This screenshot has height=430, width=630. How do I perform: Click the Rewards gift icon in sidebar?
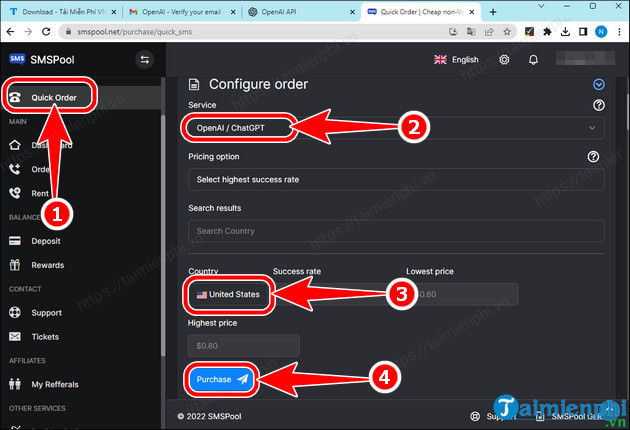pos(15,265)
